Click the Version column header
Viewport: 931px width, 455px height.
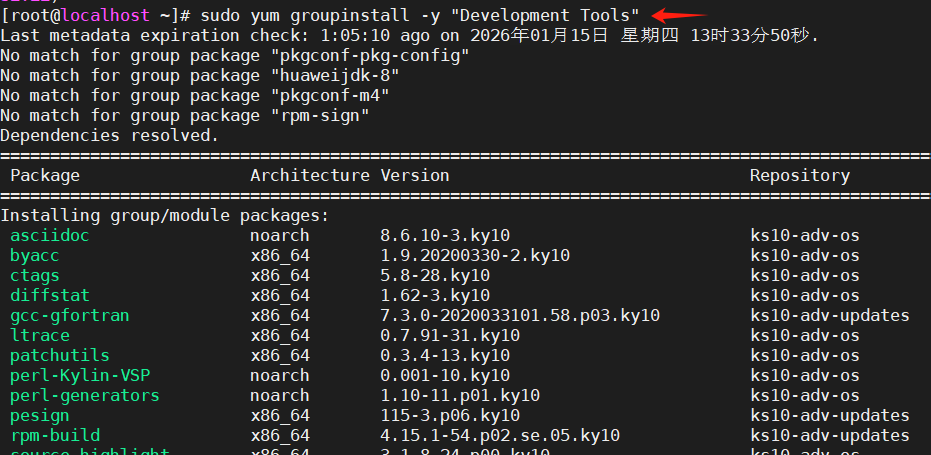click(415, 175)
